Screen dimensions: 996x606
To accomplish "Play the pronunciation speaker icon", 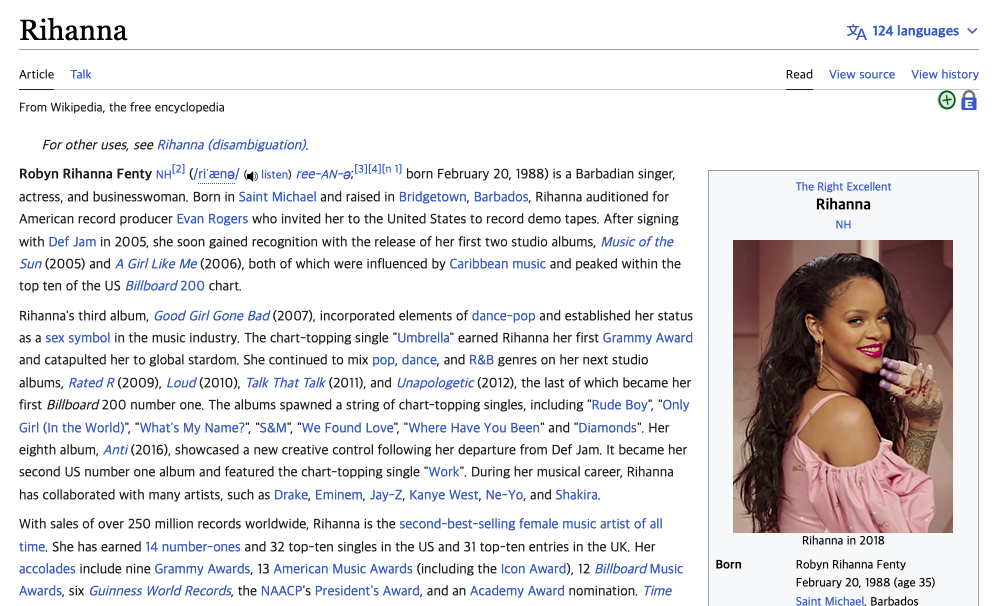I will point(251,176).
